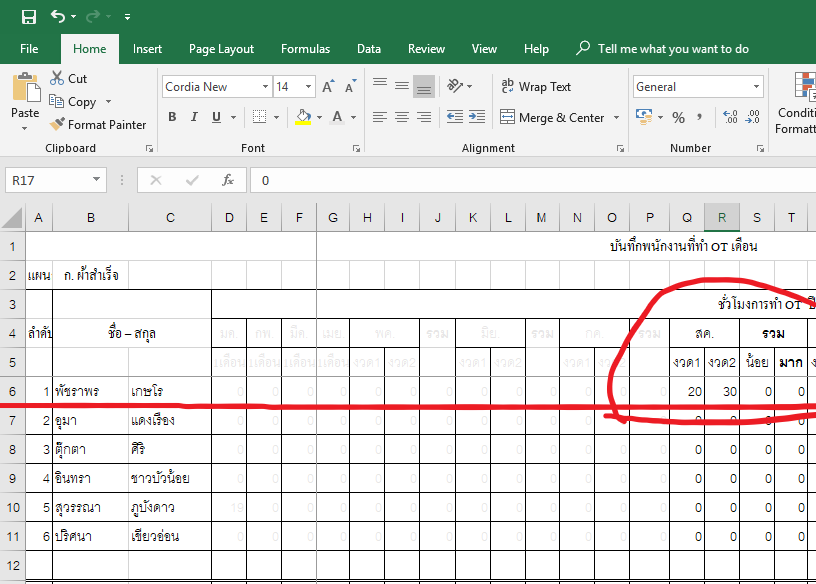816x584 pixels.
Task: Click the Cut scissors icon
Action: [x=57, y=78]
